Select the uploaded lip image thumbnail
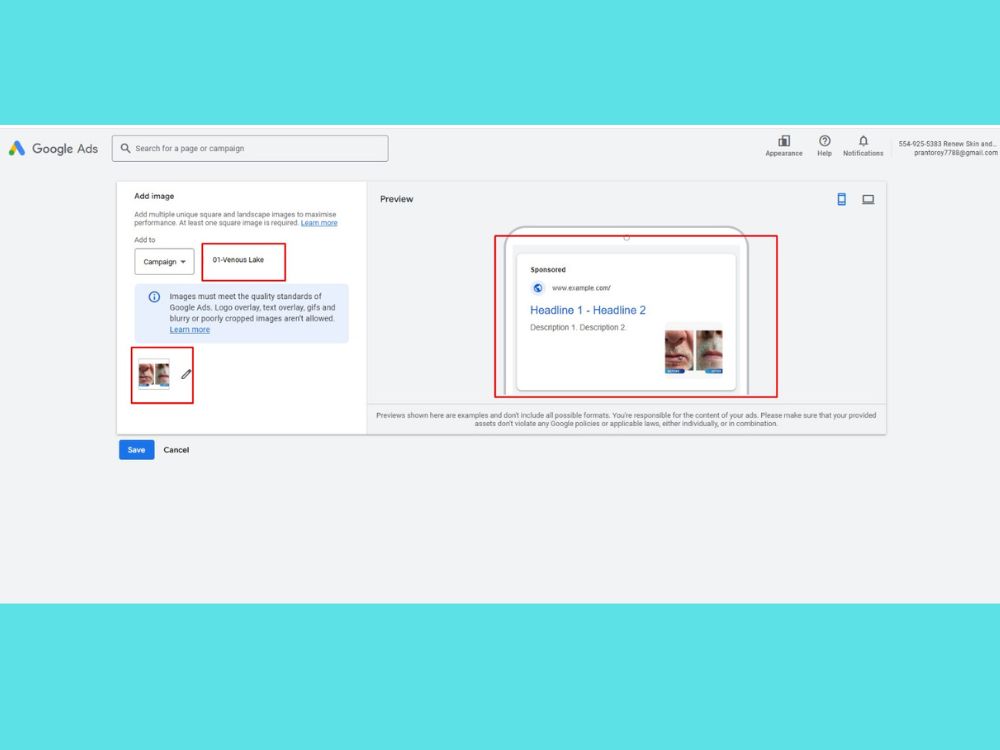 tap(154, 374)
